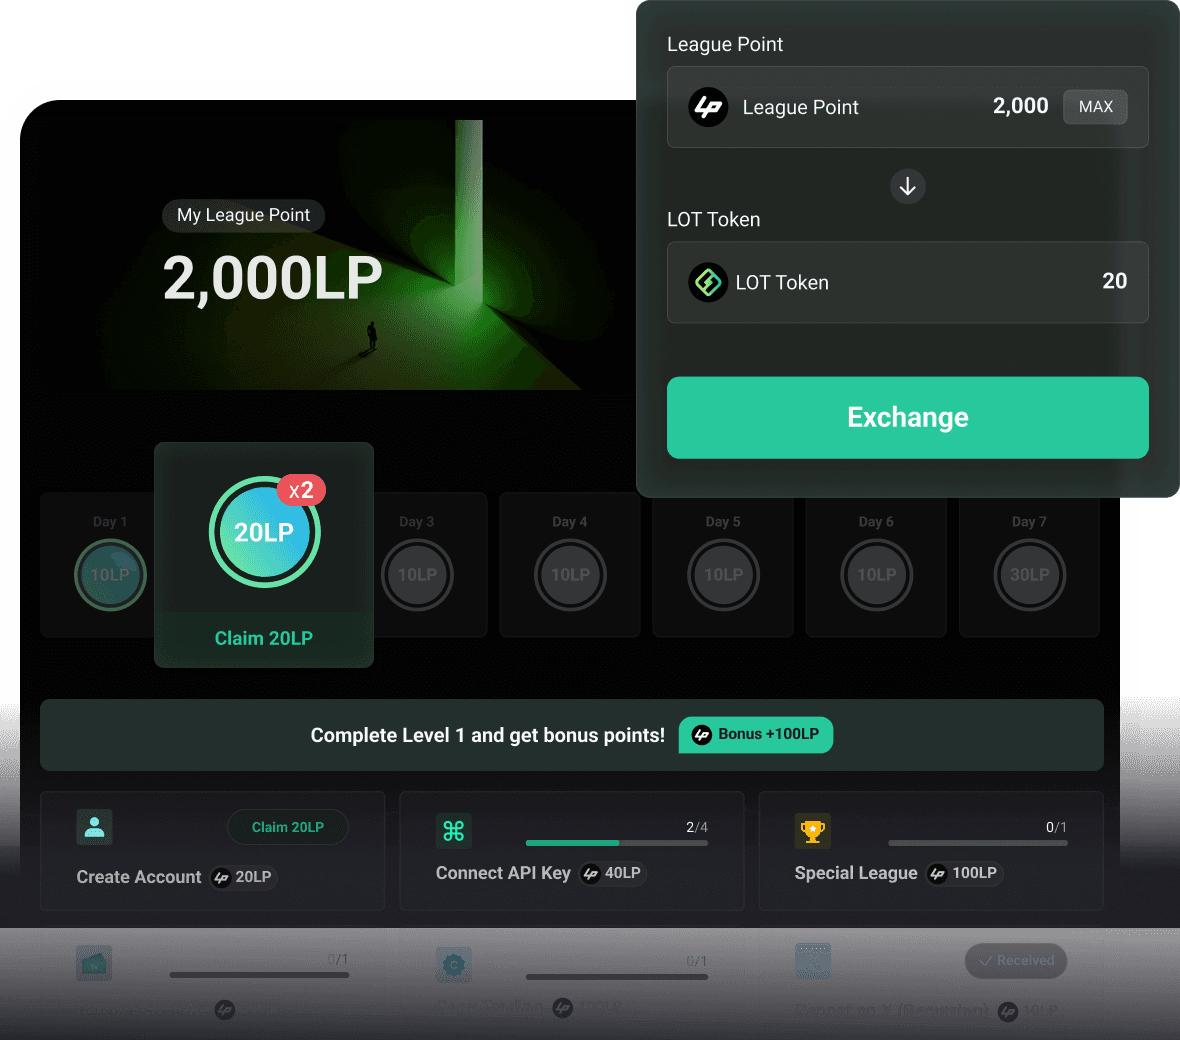
Task: Click the Special League progress bar
Action: [x=978, y=843]
